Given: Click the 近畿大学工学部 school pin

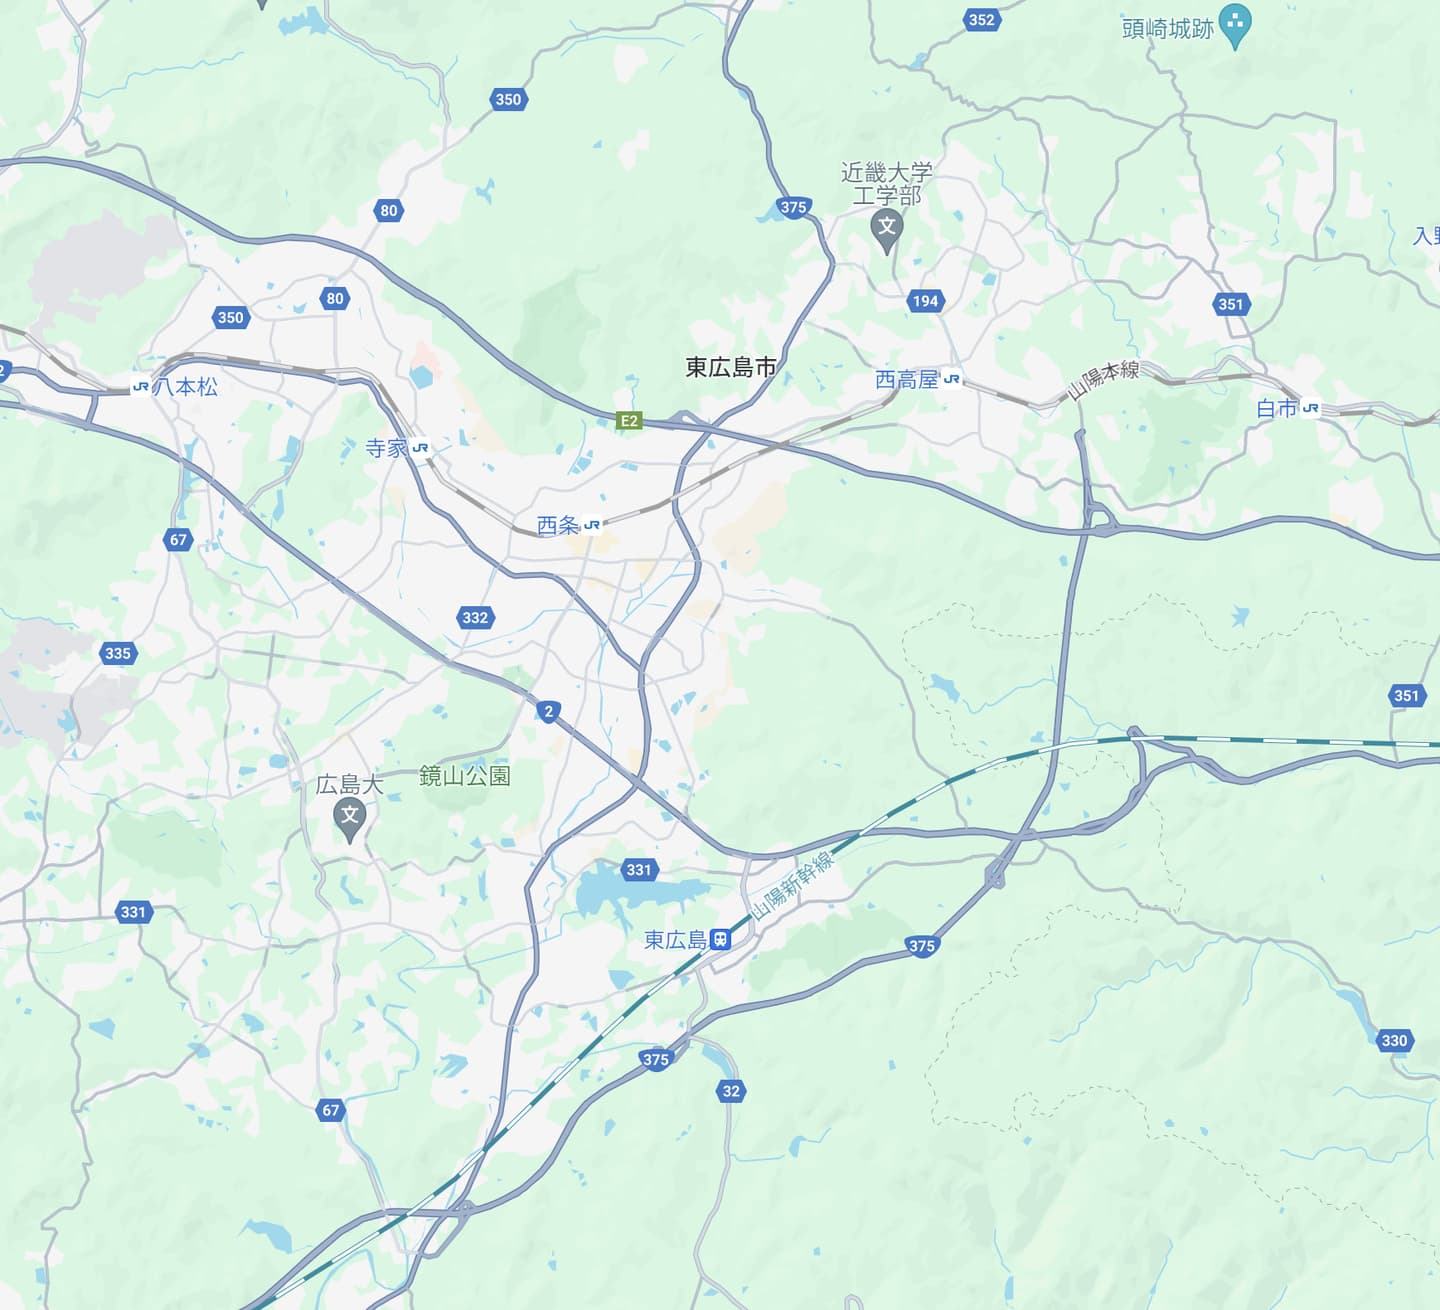Looking at the screenshot, I should (x=887, y=232).
